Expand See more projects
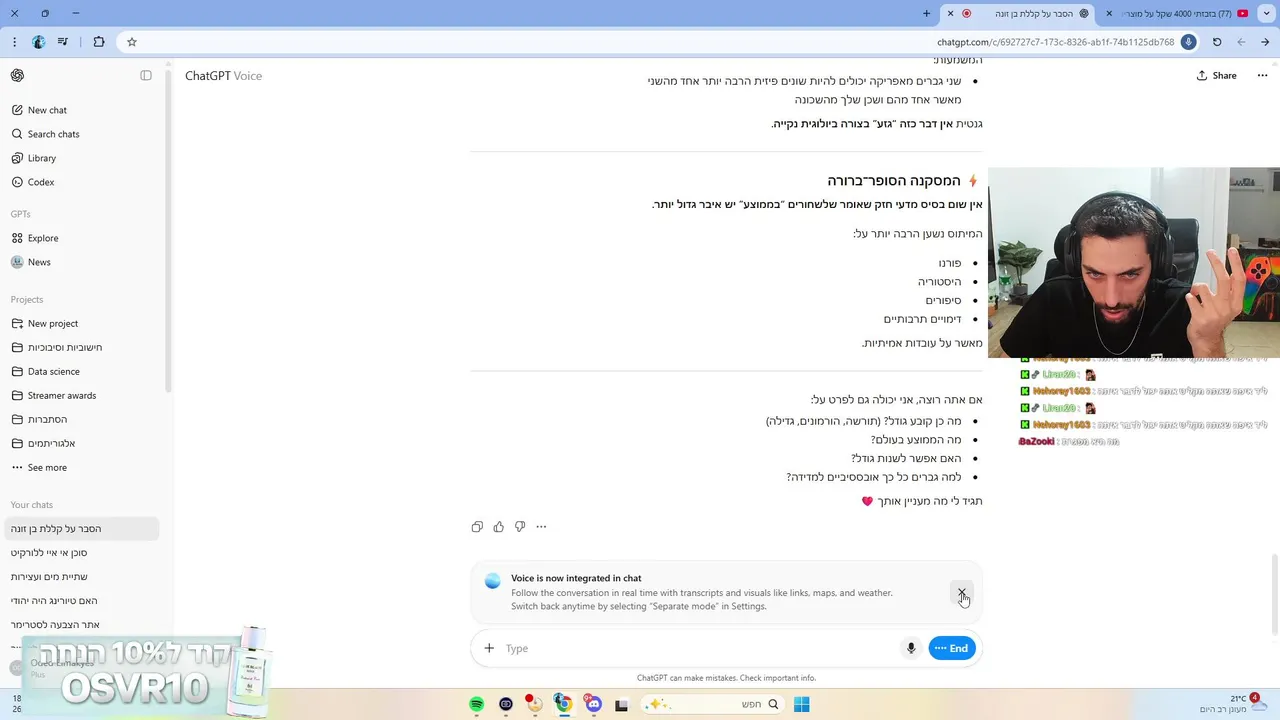Screen dimensions: 1280x720 pos(82,467)
